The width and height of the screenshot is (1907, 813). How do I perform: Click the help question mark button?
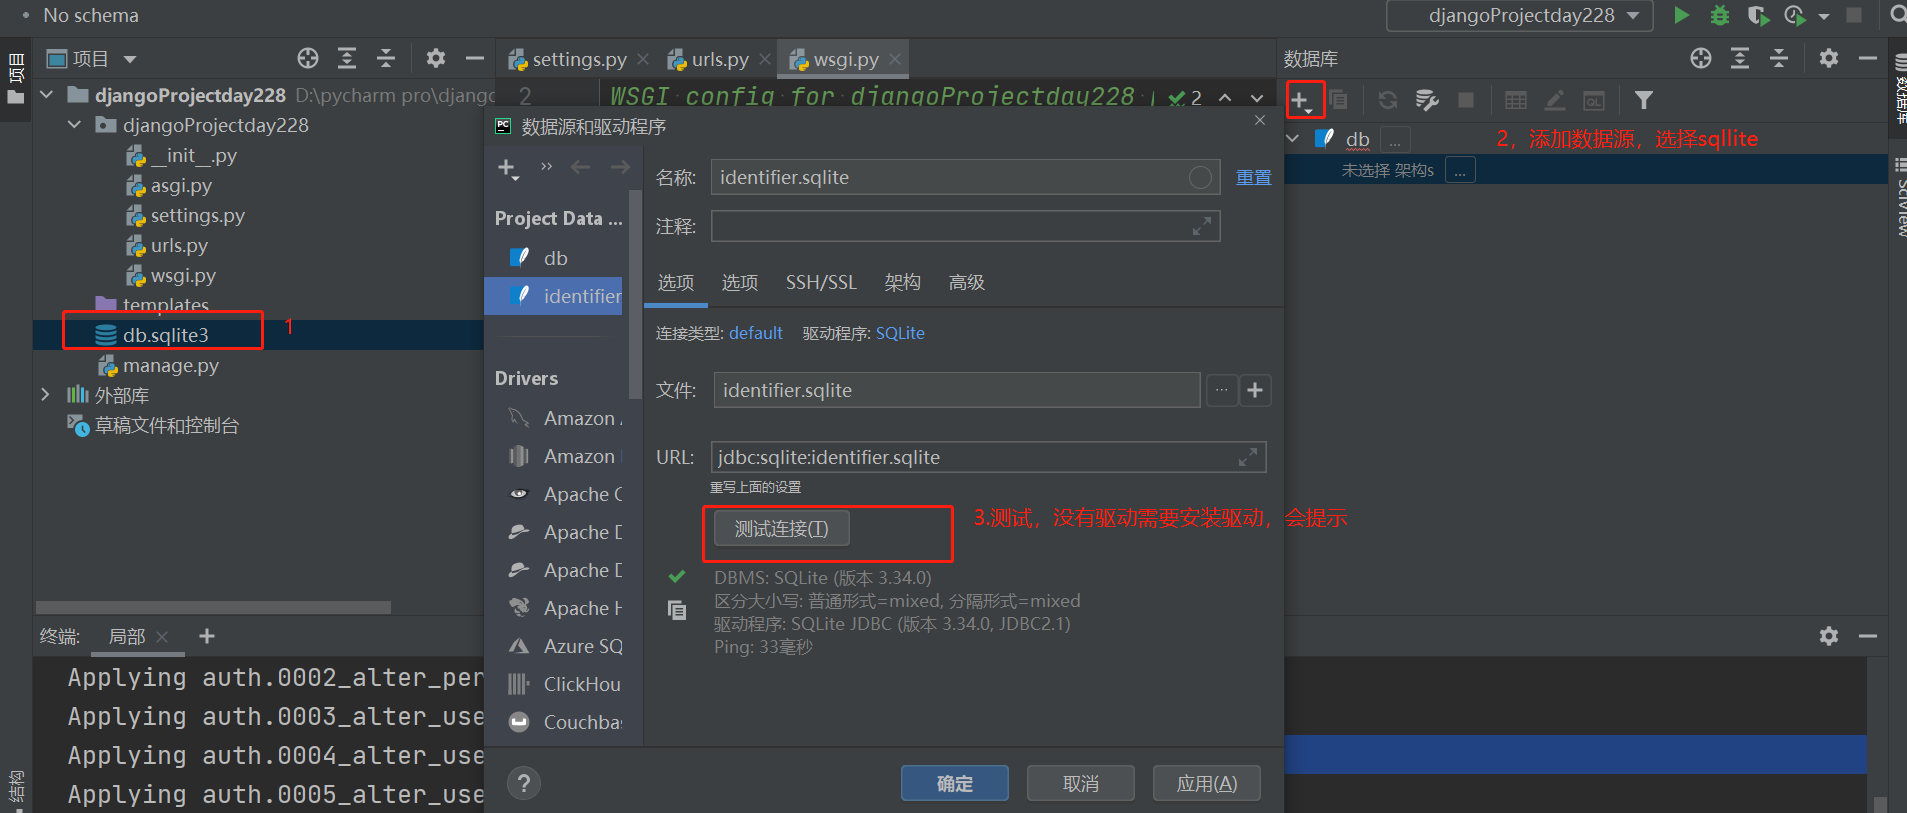click(x=524, y=783)
